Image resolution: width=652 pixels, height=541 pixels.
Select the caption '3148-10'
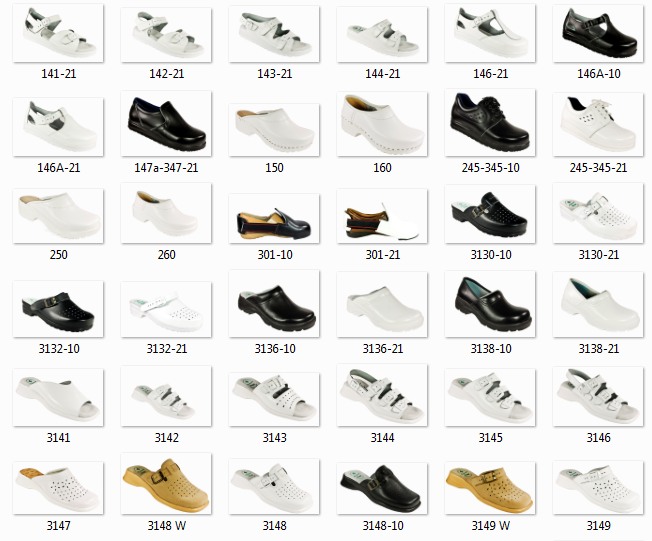(383, 526)
